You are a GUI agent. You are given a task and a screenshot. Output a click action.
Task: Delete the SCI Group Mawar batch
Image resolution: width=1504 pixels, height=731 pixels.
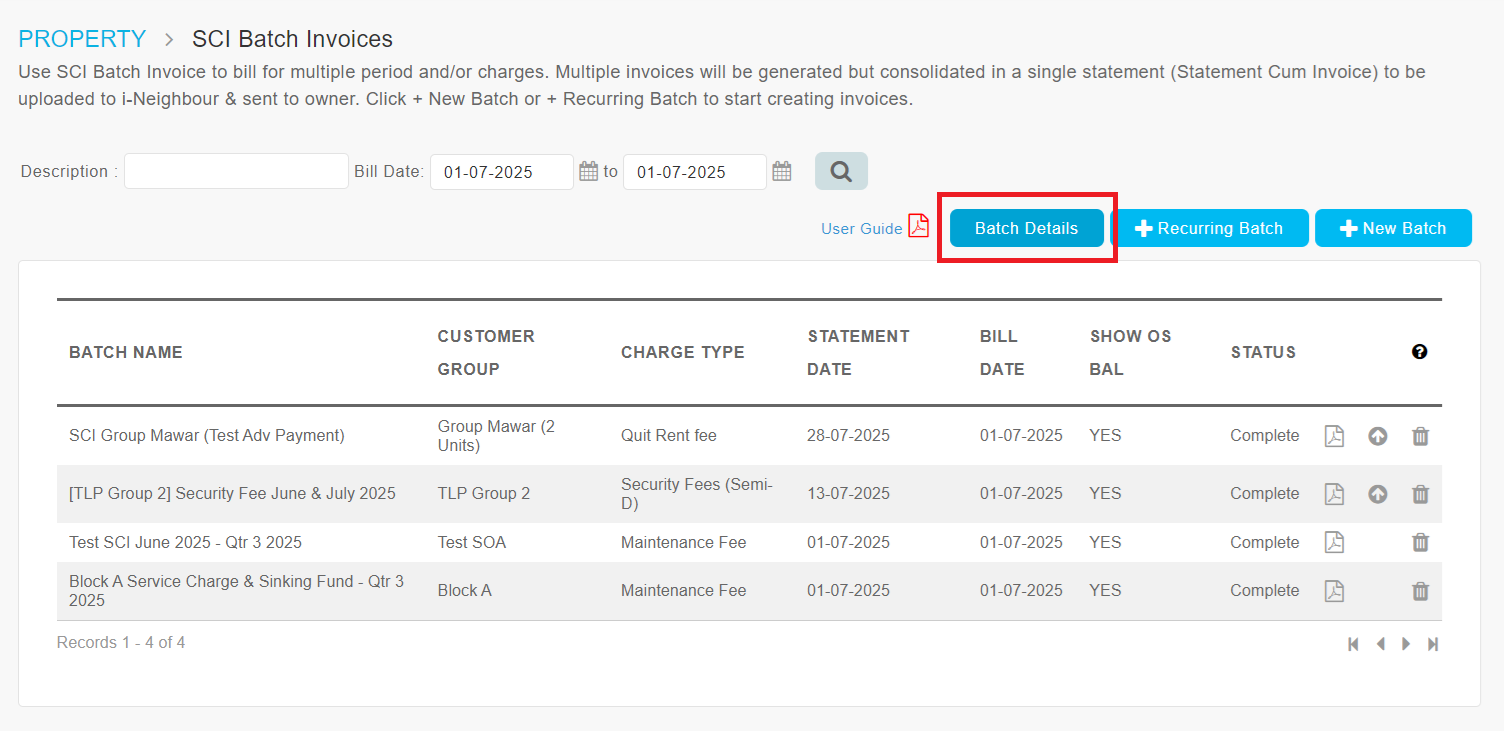[x=1420, y=436]
